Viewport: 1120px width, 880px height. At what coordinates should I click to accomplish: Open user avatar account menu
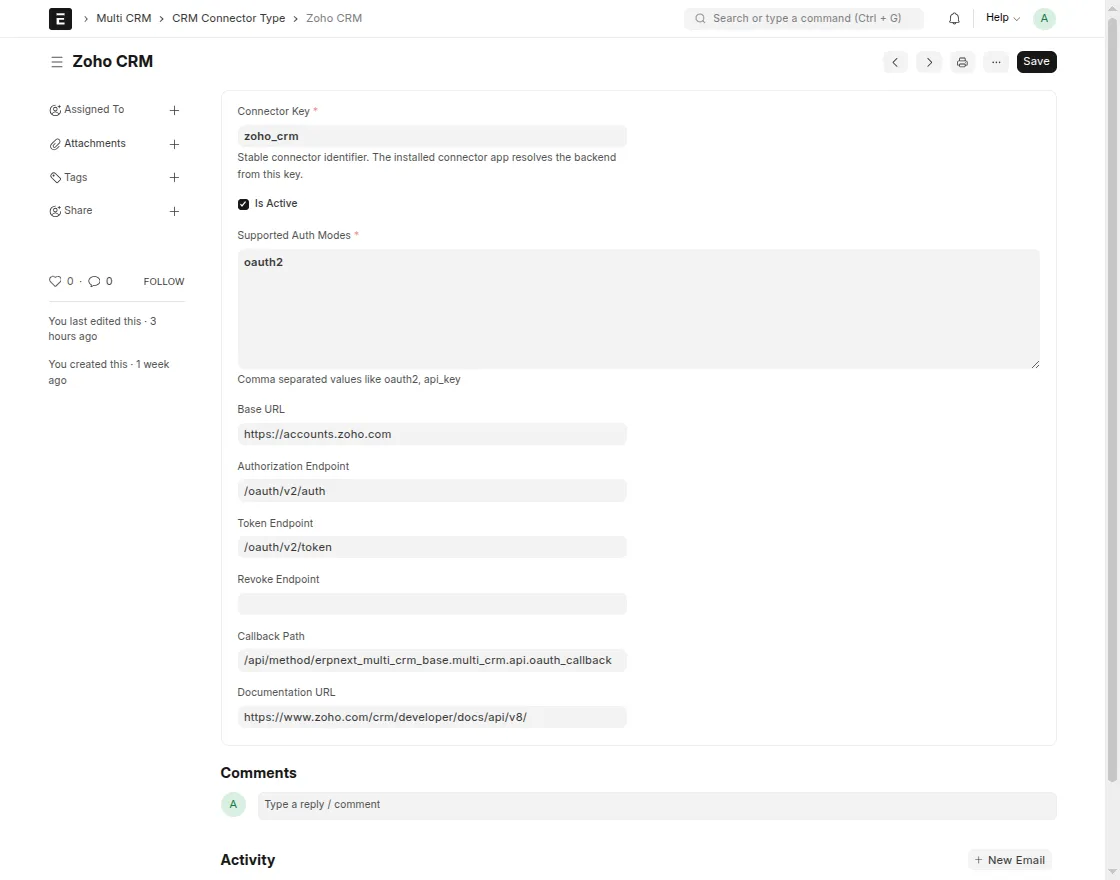tap(1044, 18)
